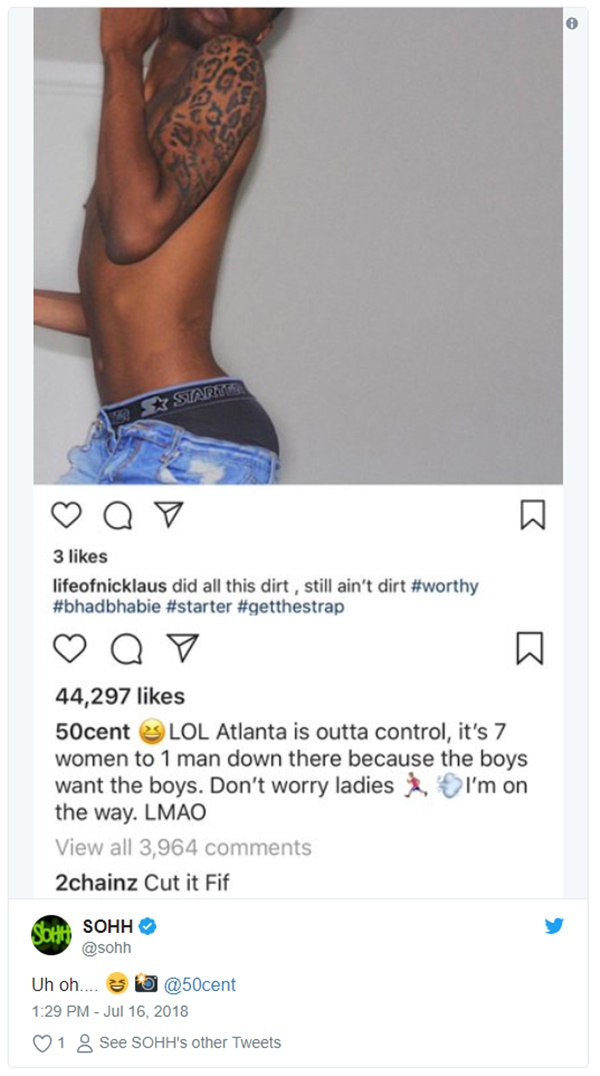This screenshot has height=1076, width=600.
Task: Open the #bhadbhabie hashtag
Action: [107, 607]
